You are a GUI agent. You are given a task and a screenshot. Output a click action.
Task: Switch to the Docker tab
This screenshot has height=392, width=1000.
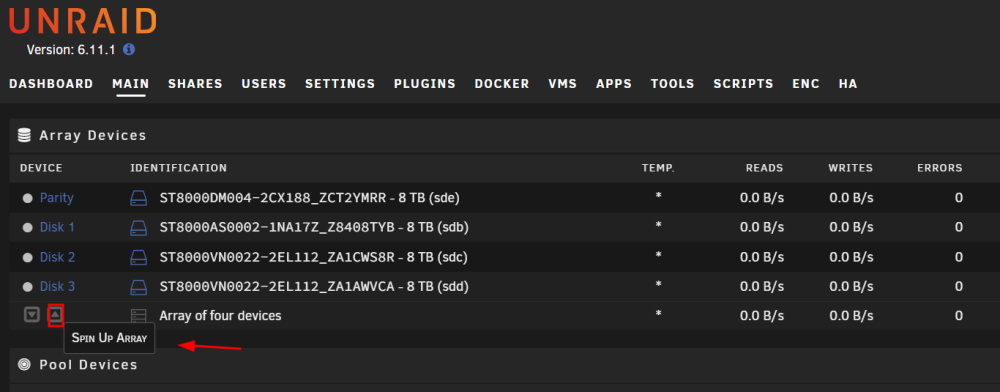[502, 83]
